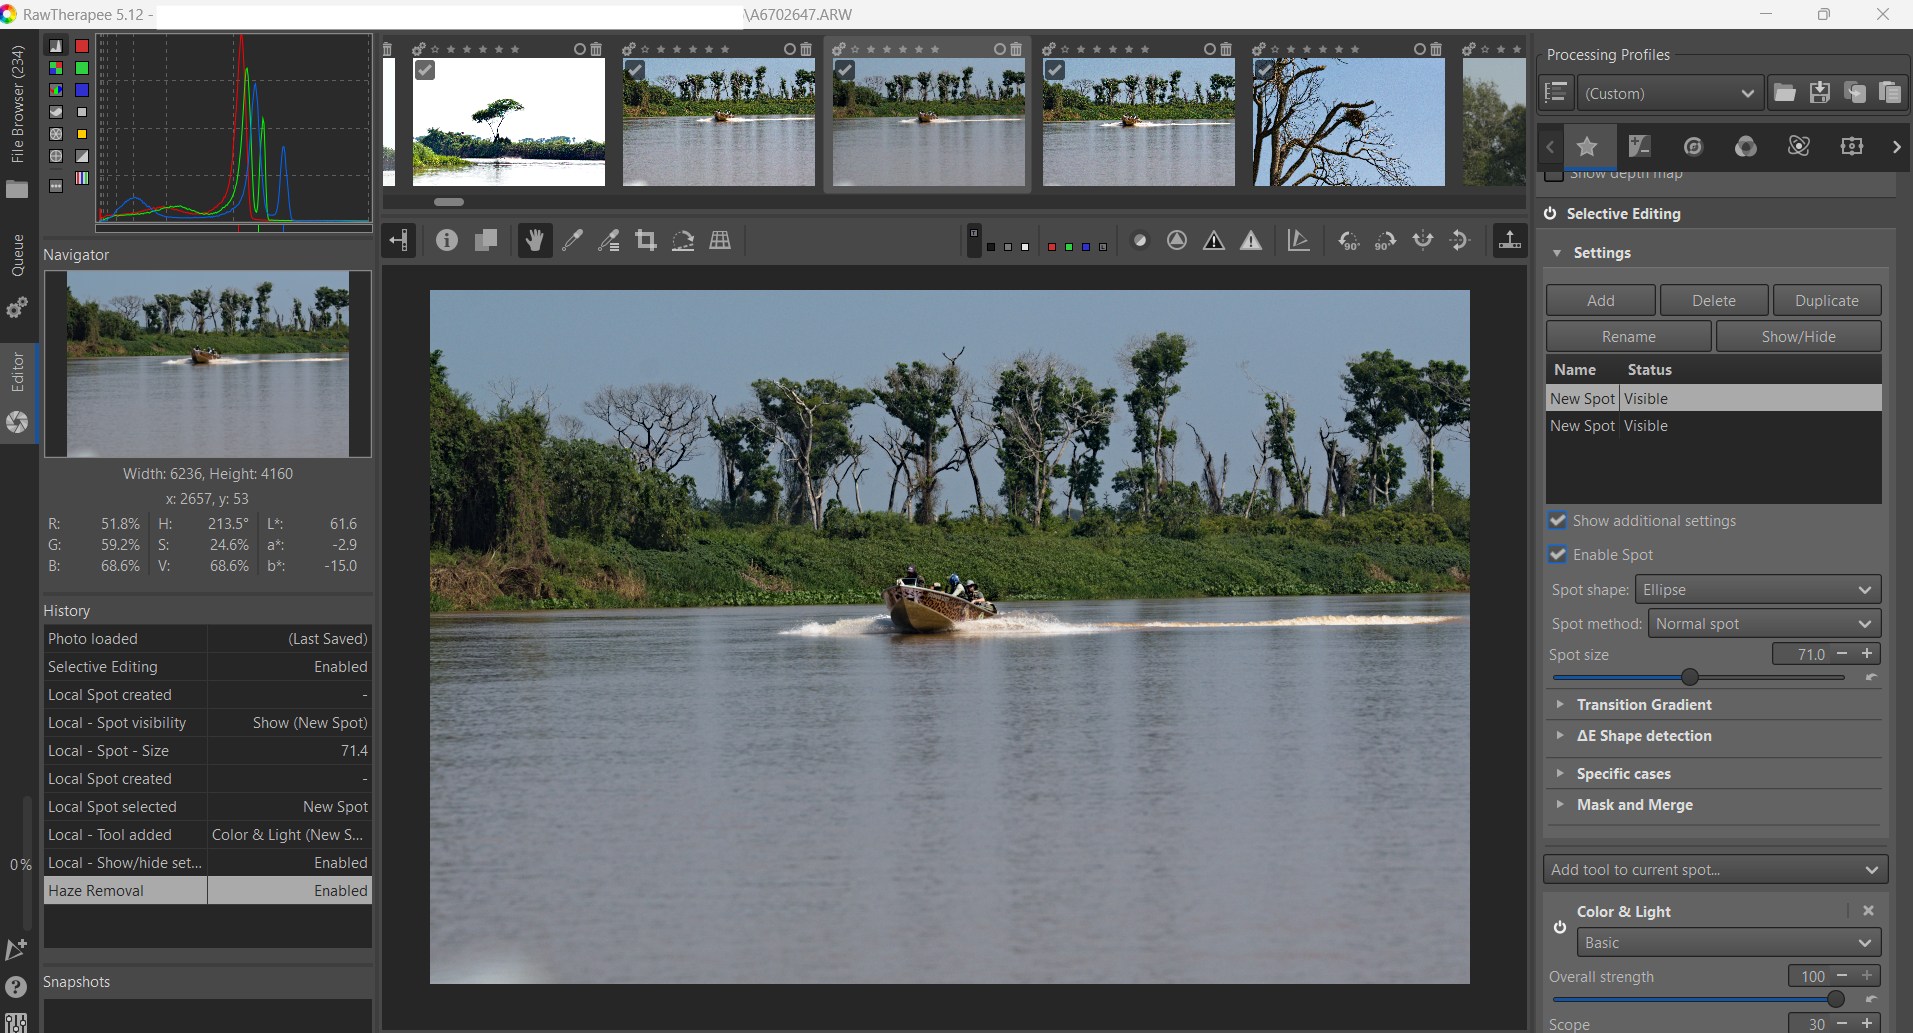Open the perspective correction tool

click(720, 240)
